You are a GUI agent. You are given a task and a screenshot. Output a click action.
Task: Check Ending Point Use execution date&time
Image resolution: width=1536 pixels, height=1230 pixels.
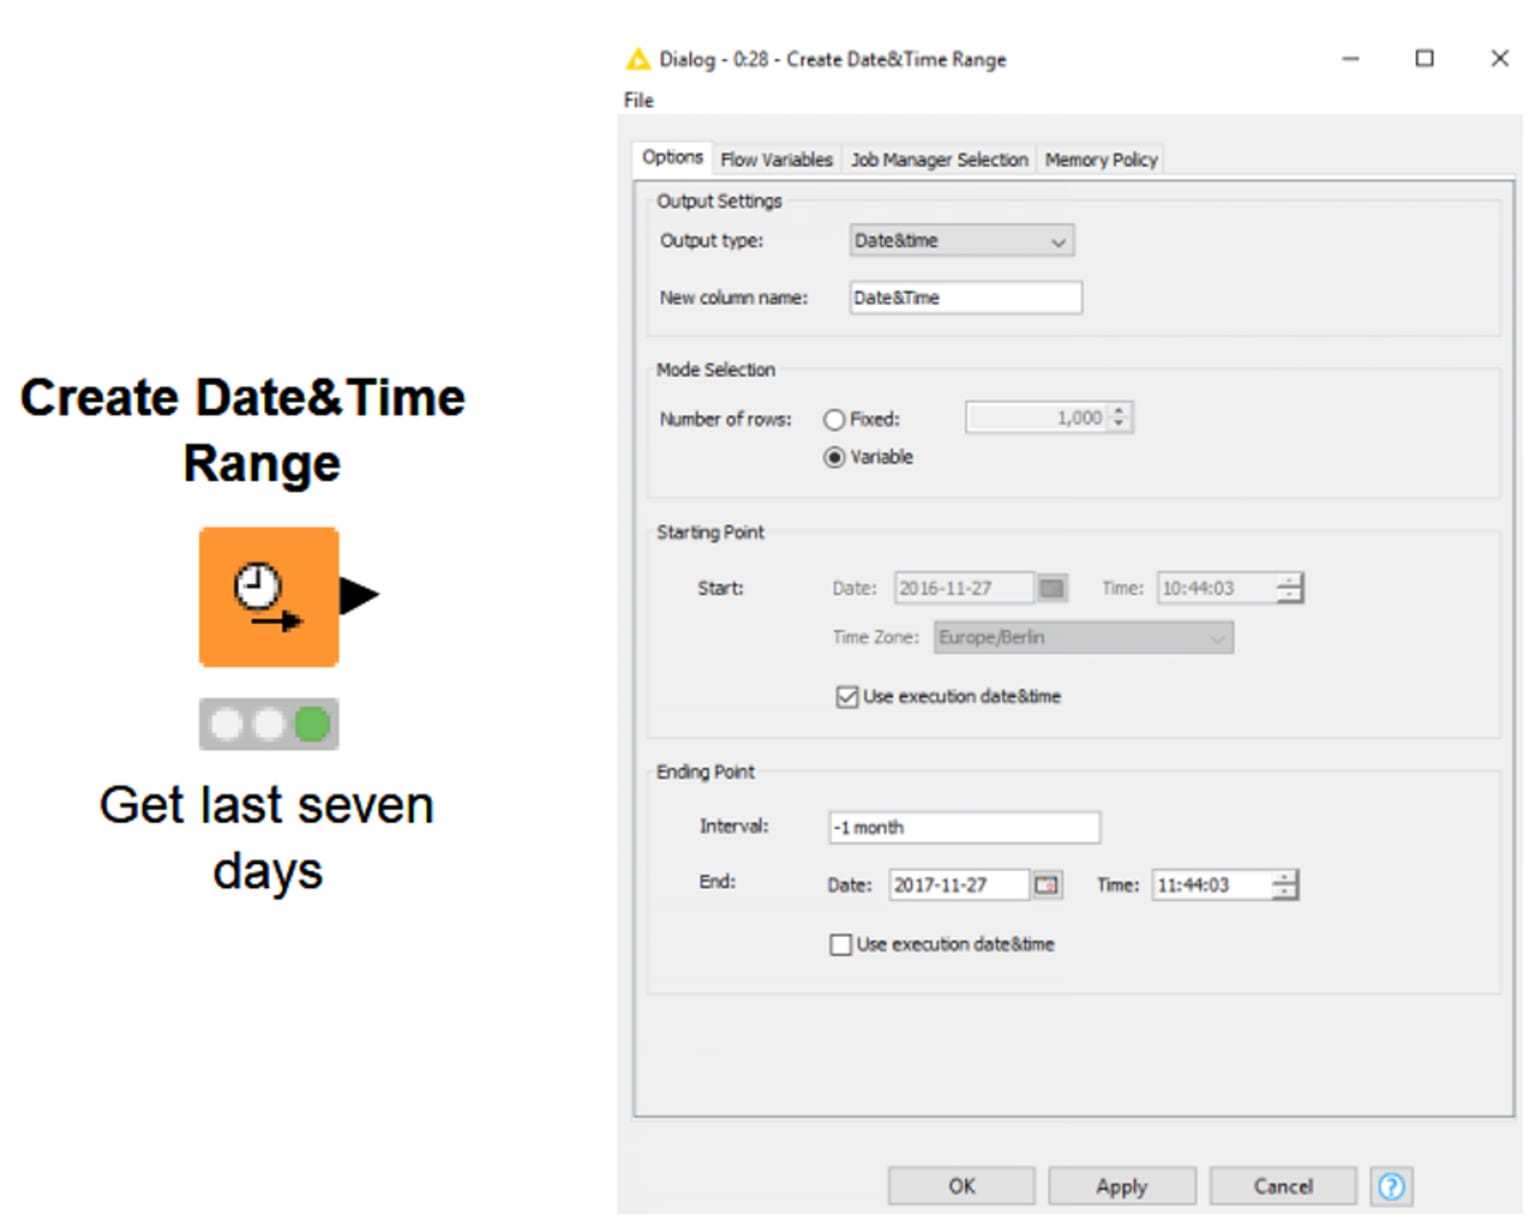pyautogui.click(x=841, y=945)
